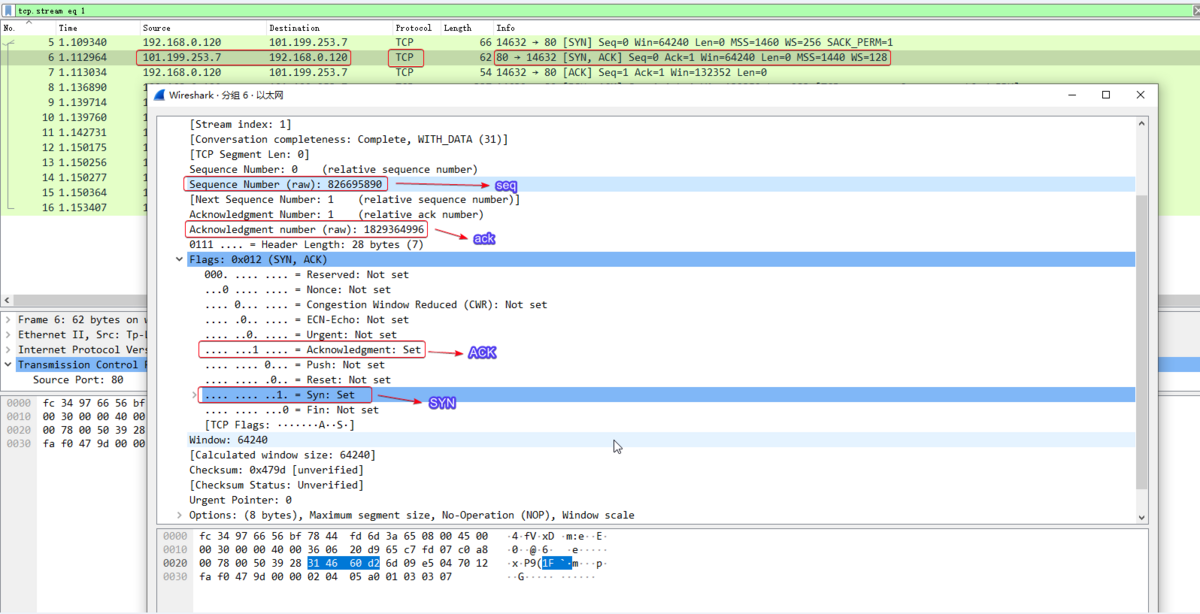Close the packet 6 detail dialog
Screen dimensions: 1200x614
1140,95
